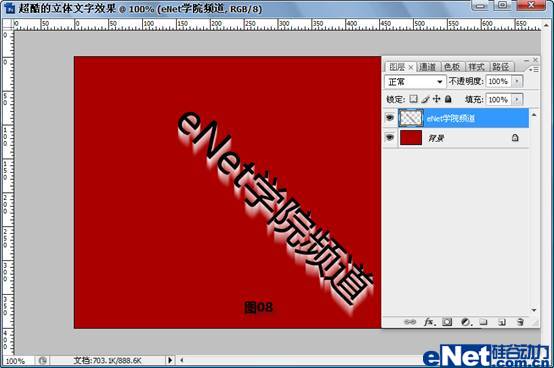
Task: Click the 填充 100% value field
Action: click(x=499, y=99)
